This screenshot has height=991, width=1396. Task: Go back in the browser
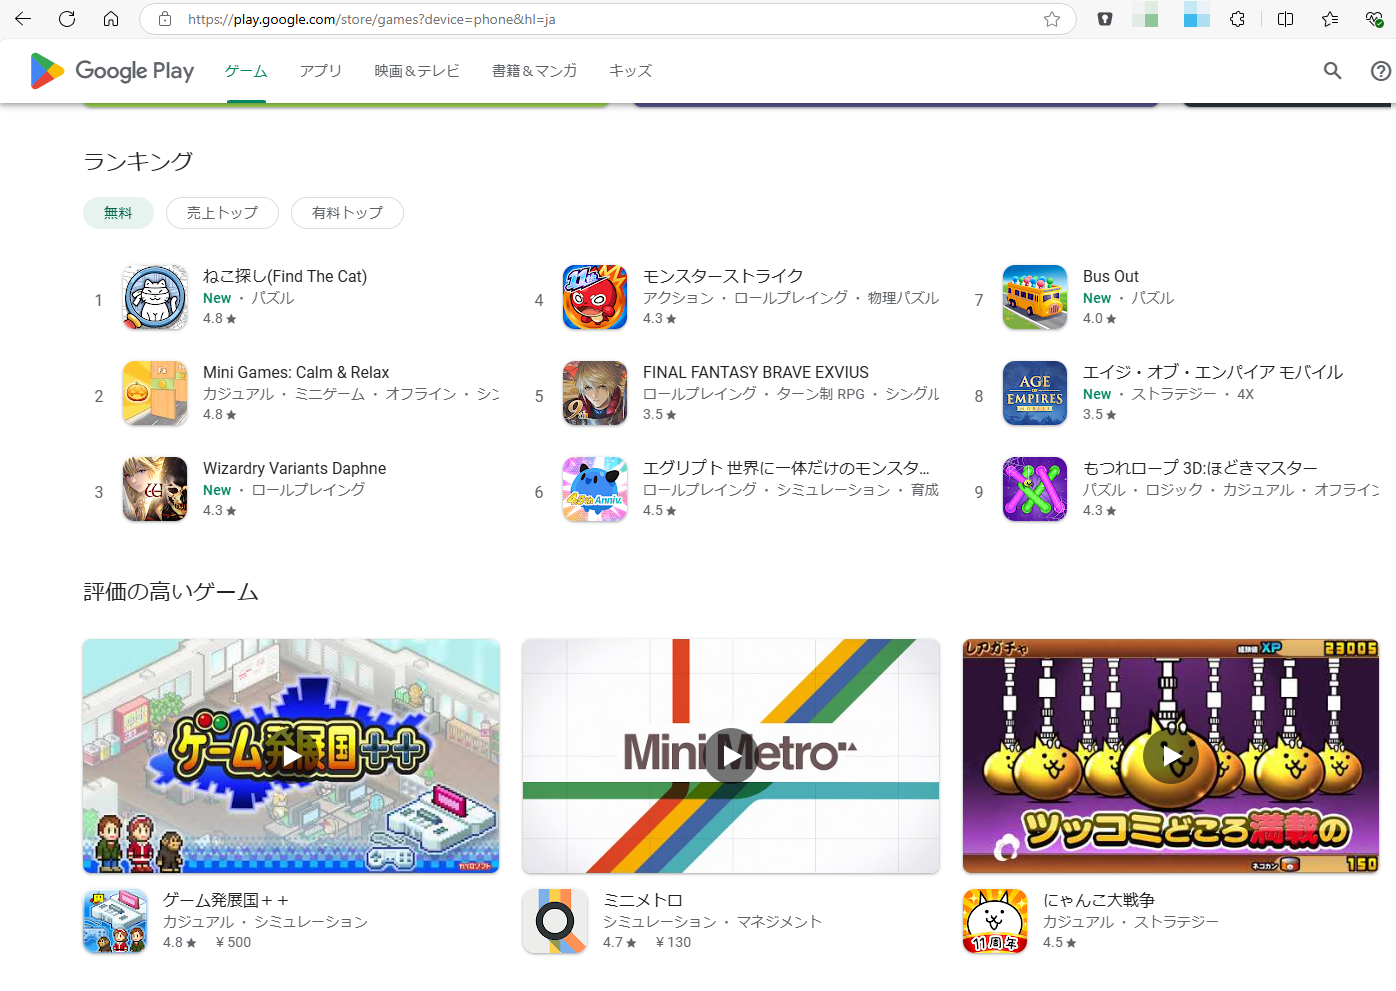click(23, 19)
